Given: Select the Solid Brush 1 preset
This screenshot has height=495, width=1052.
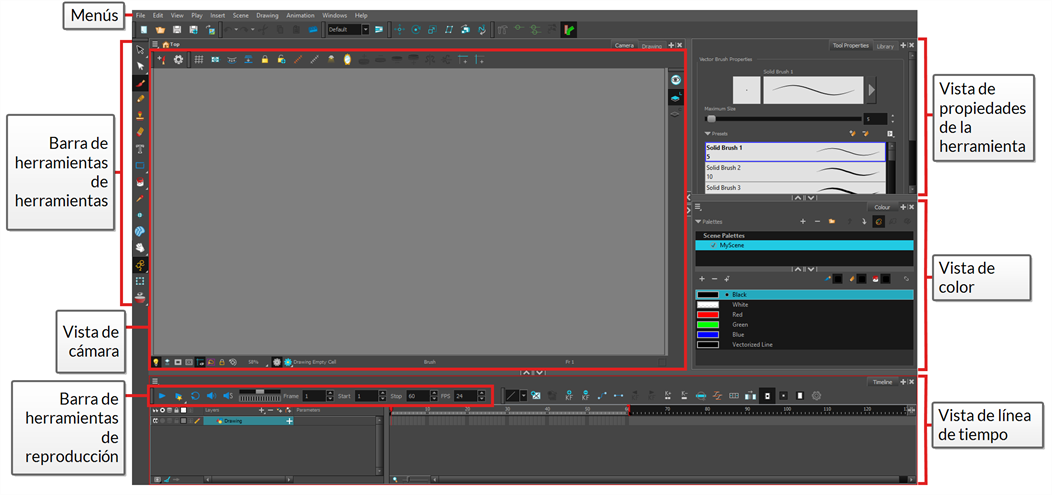Looking at the screenshot, I should tap(795, 152).
